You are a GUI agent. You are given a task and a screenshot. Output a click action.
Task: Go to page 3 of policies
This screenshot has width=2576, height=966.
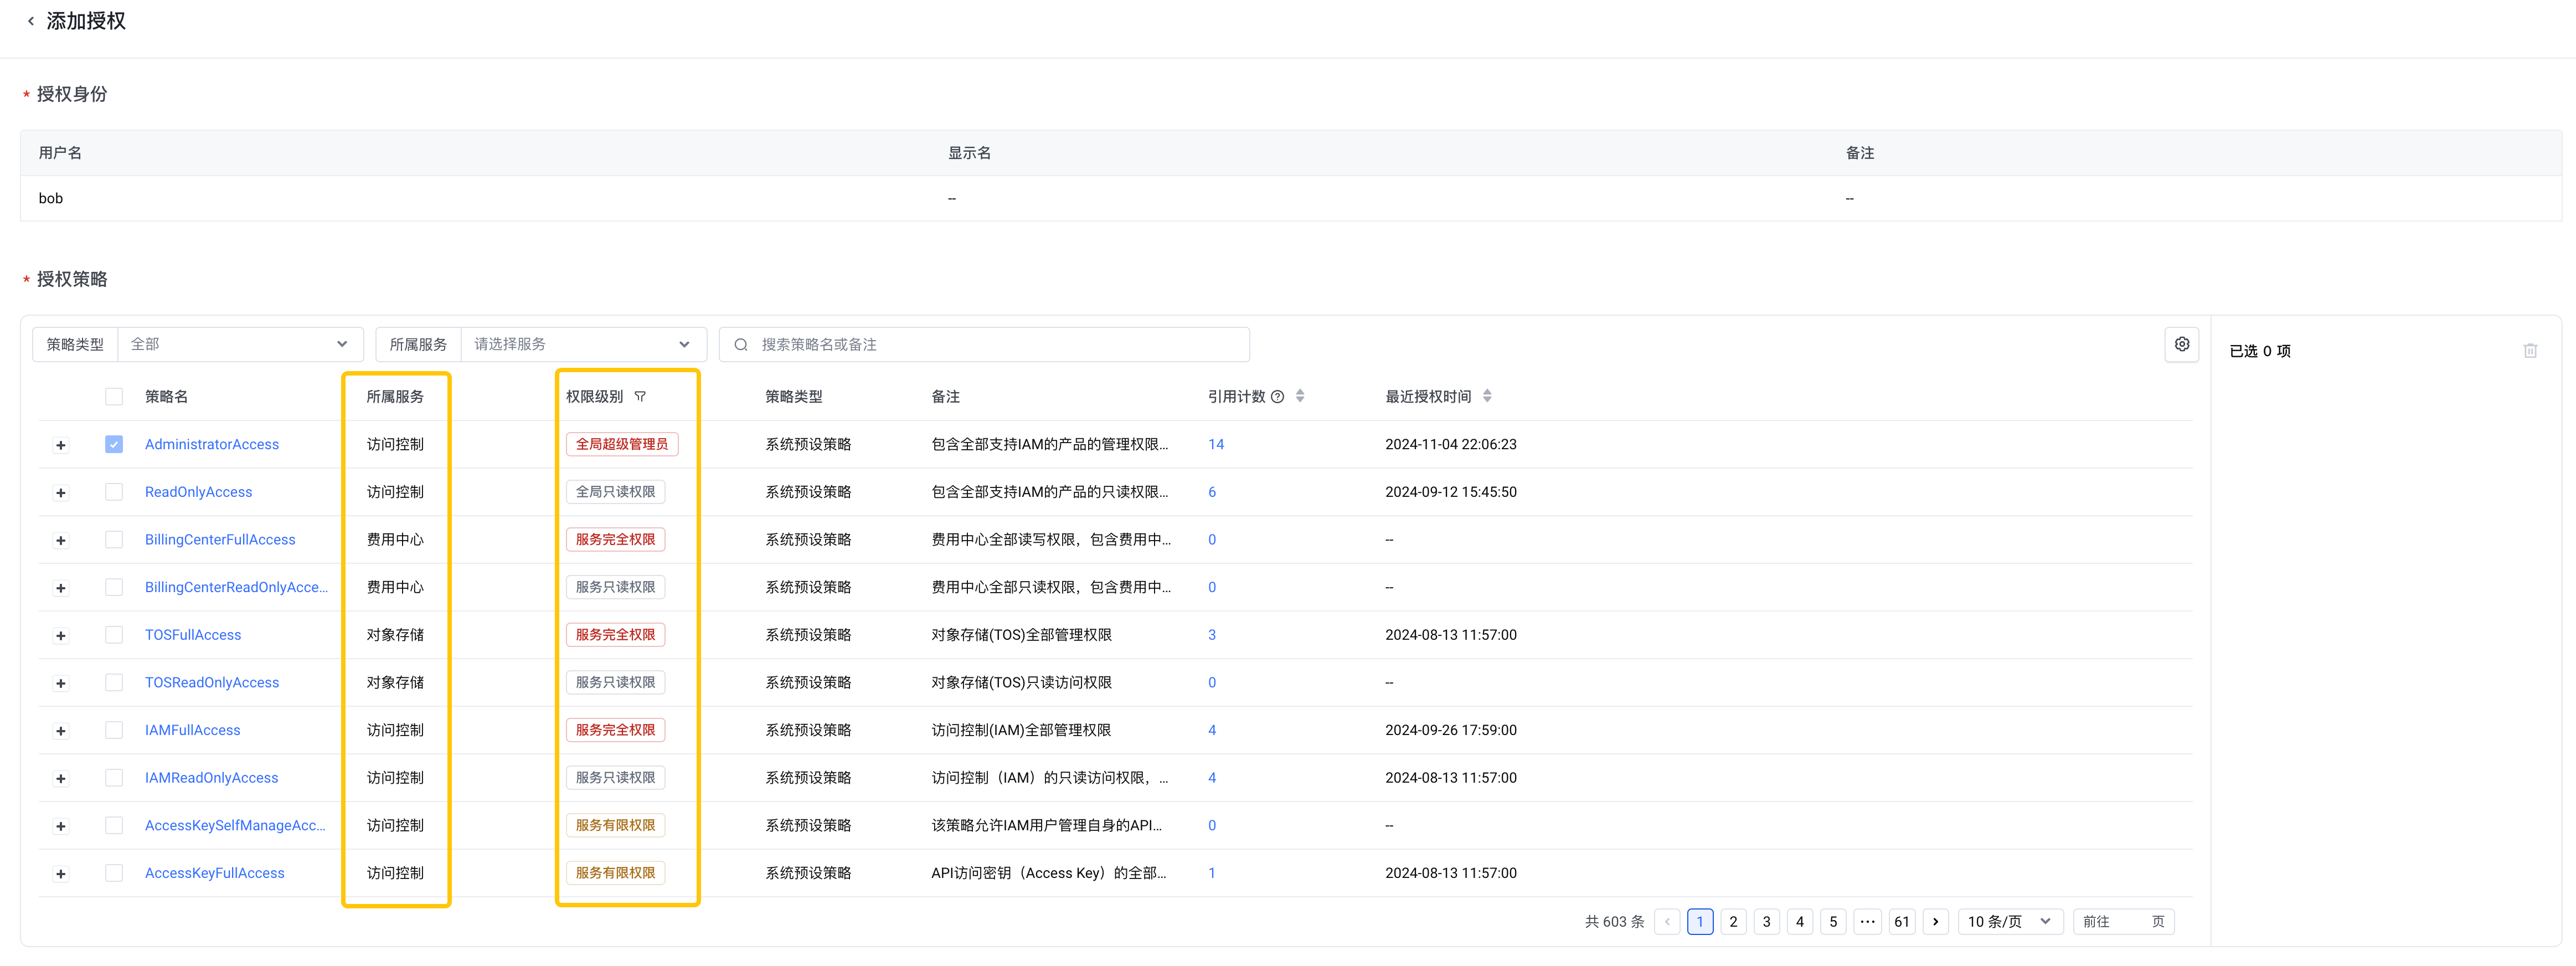click(x=1767, y=922)
